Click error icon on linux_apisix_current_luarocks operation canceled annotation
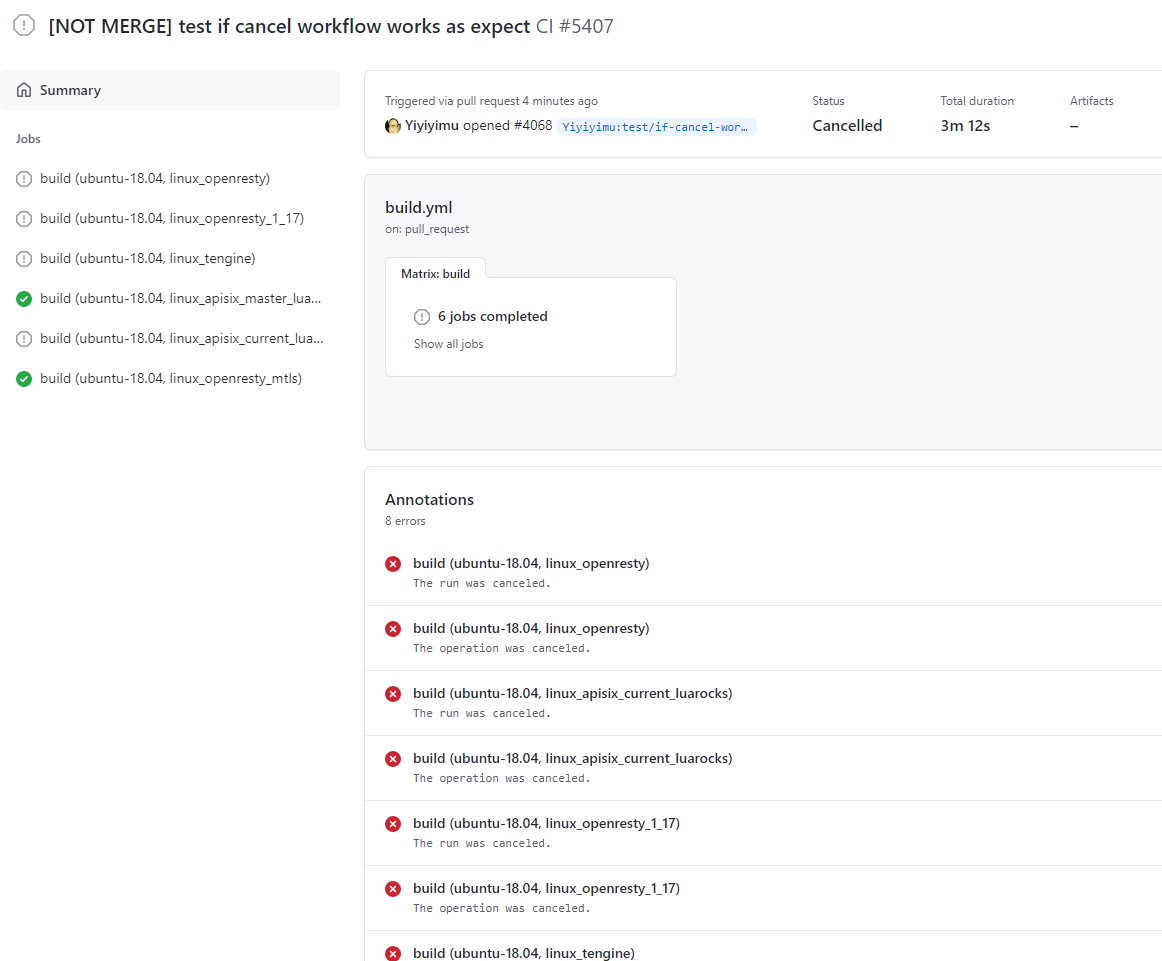 point(393,759)
